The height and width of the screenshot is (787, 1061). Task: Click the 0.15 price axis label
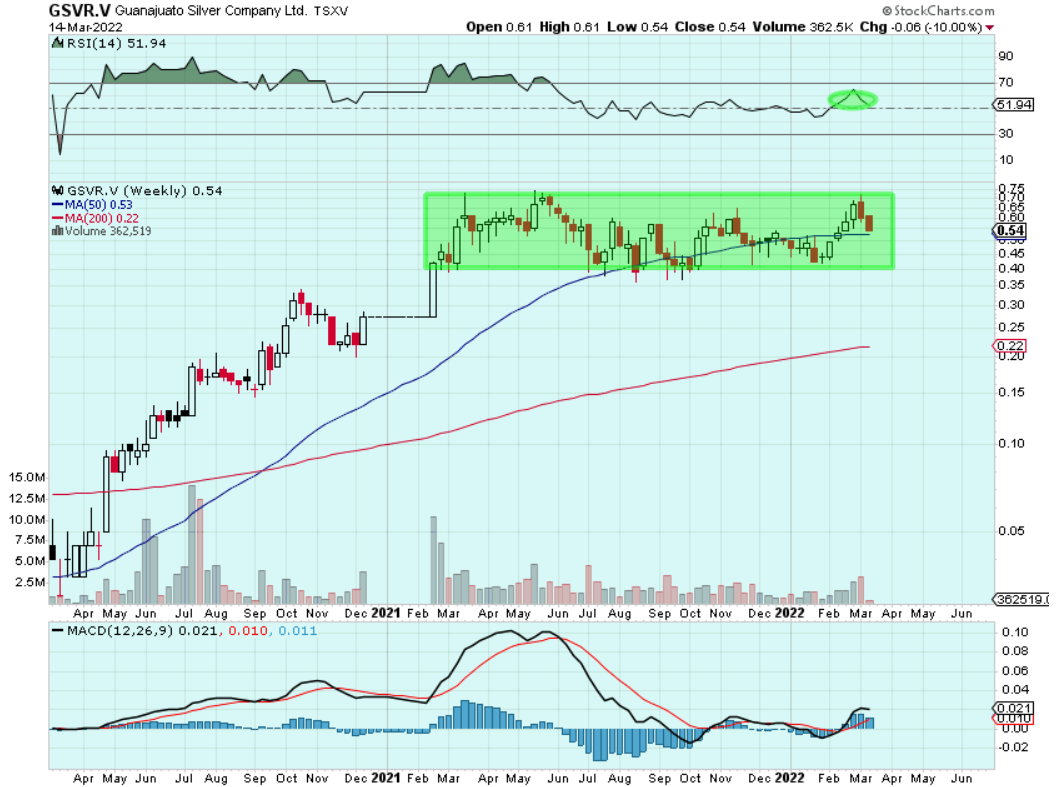tap(1011, 392)
